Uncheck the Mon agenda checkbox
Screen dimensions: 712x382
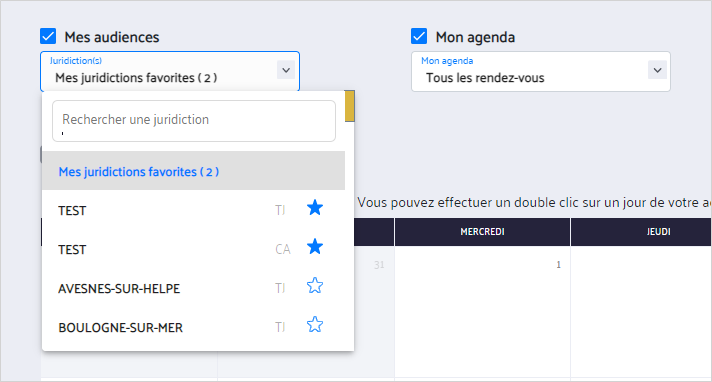click(x=419, y=36)
